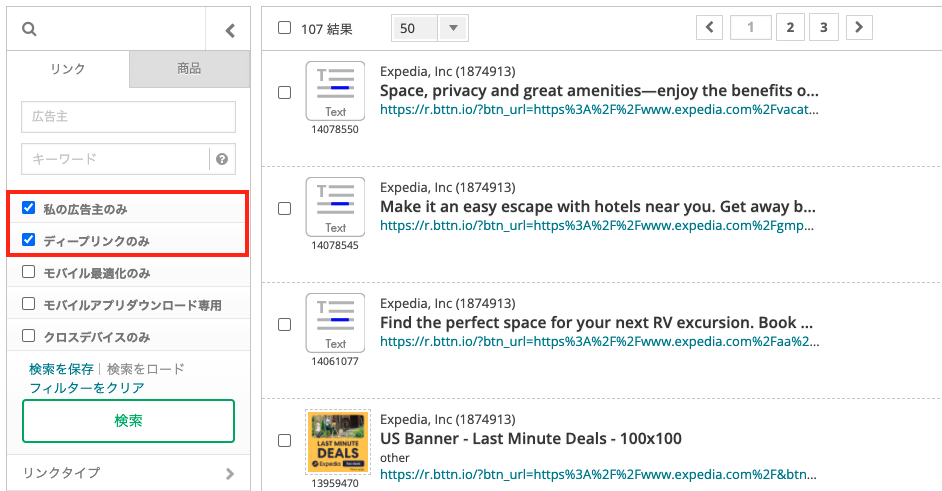Check select-all box next to 107 結果
The height and width of the screenshot is (491, 942).
tap(285, 28)
